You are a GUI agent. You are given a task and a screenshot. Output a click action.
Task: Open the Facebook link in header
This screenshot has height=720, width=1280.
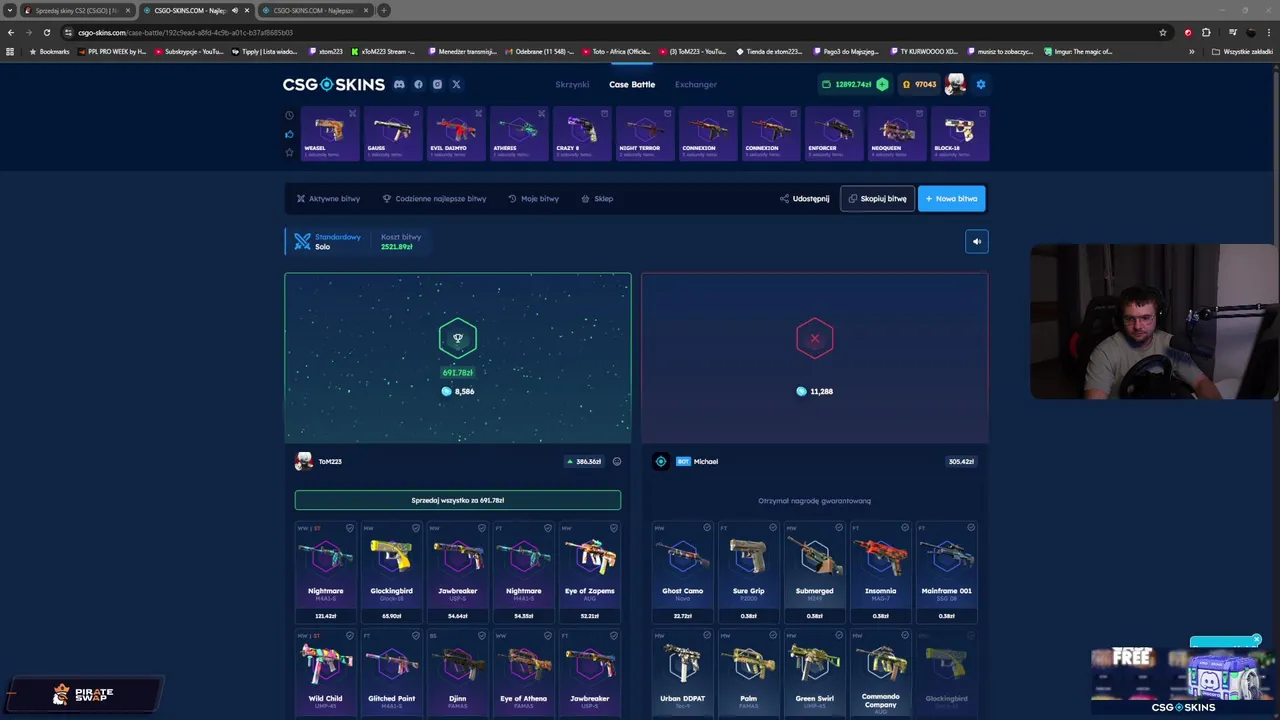click(x=418, y=84)
